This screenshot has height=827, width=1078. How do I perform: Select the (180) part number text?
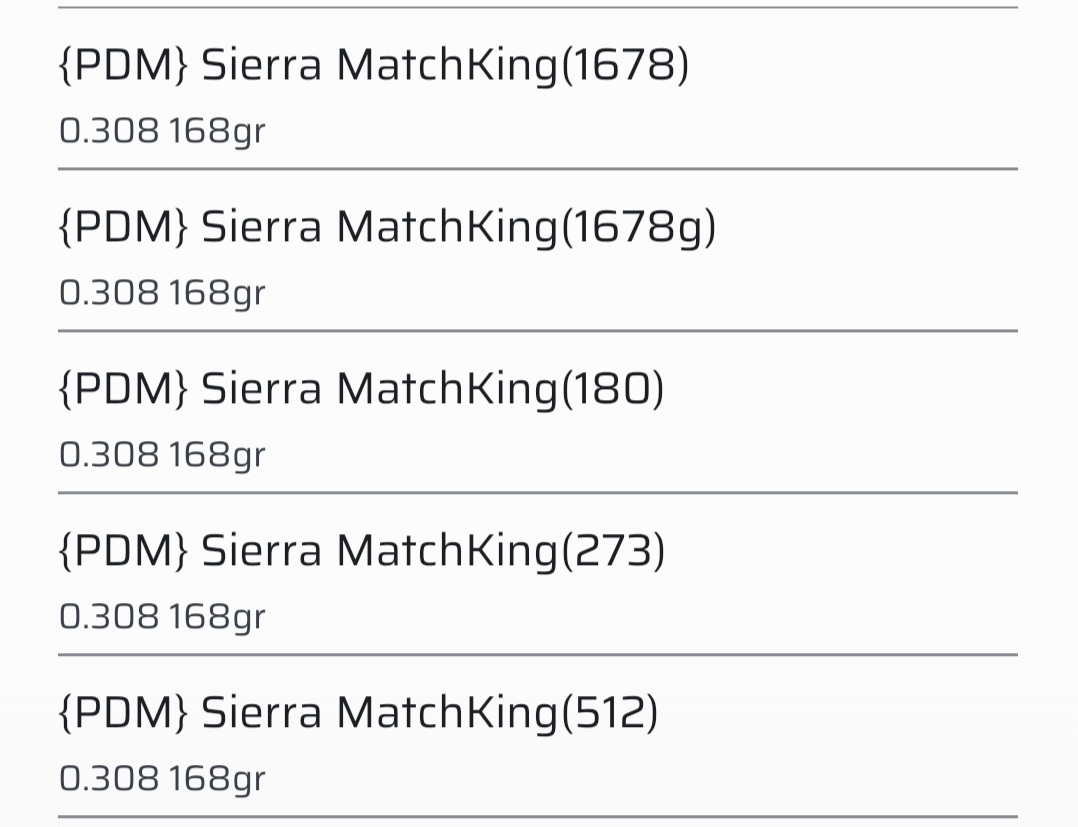[x=612, y=390]
